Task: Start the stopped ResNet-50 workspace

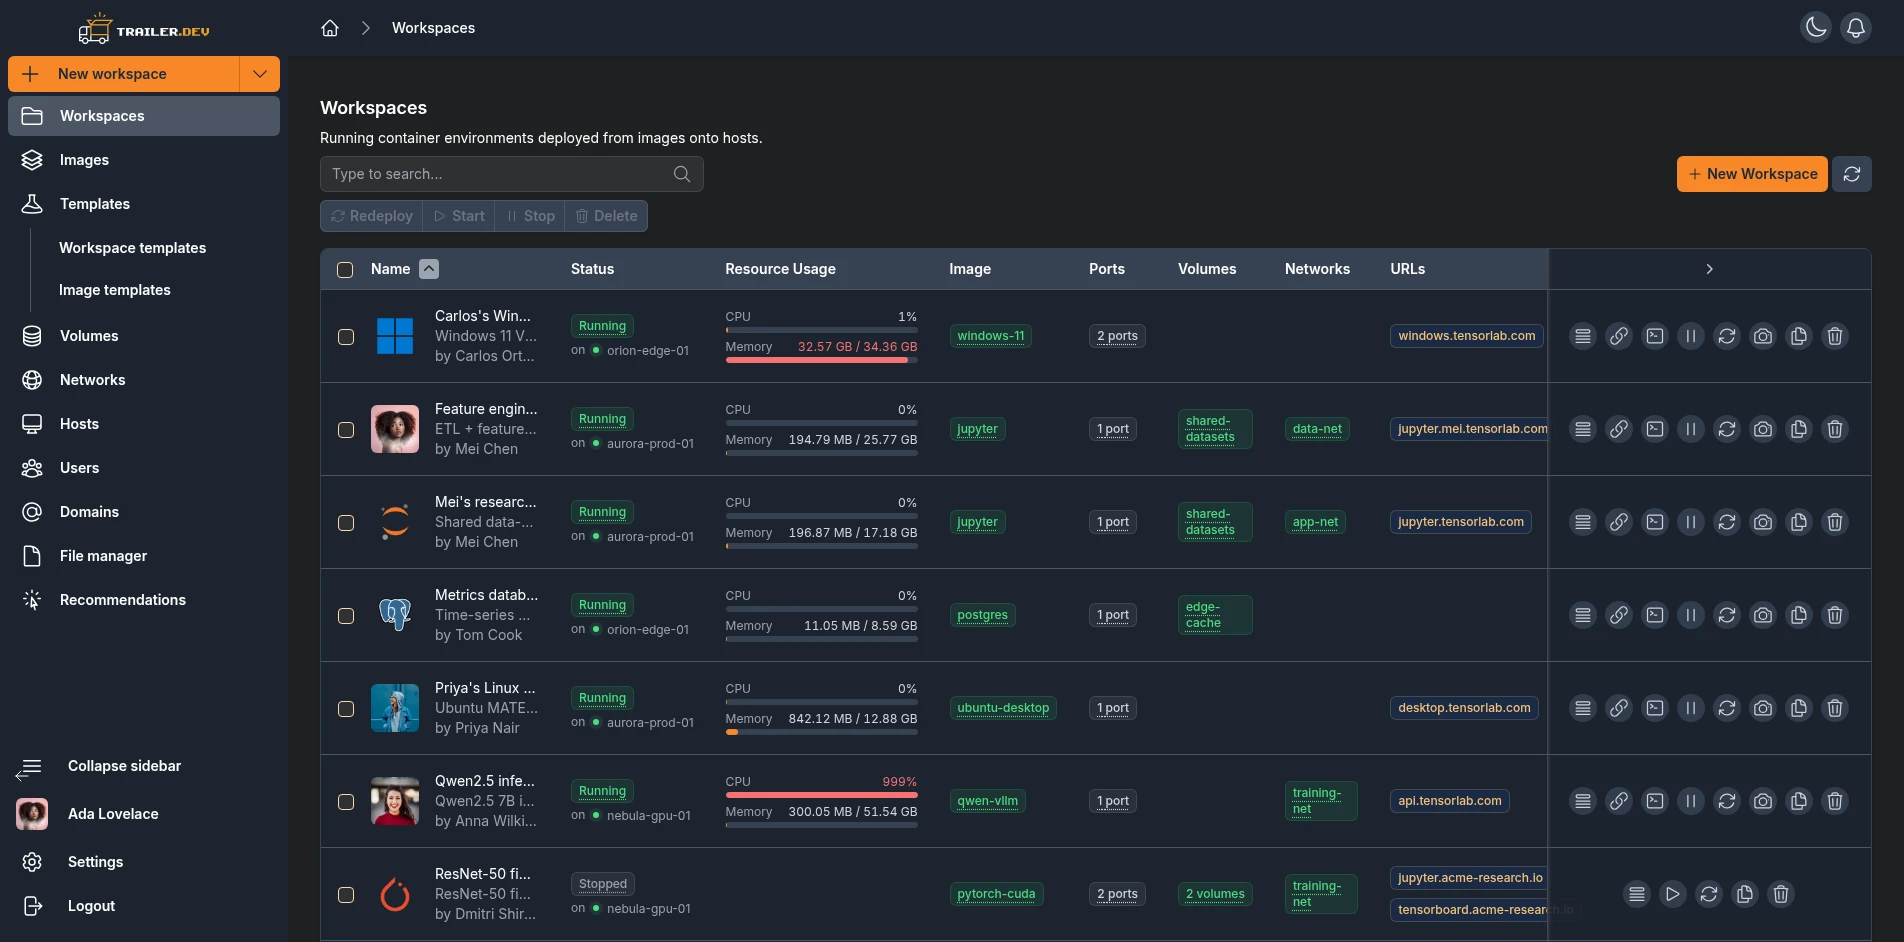Action: (x=1673, y=894)
